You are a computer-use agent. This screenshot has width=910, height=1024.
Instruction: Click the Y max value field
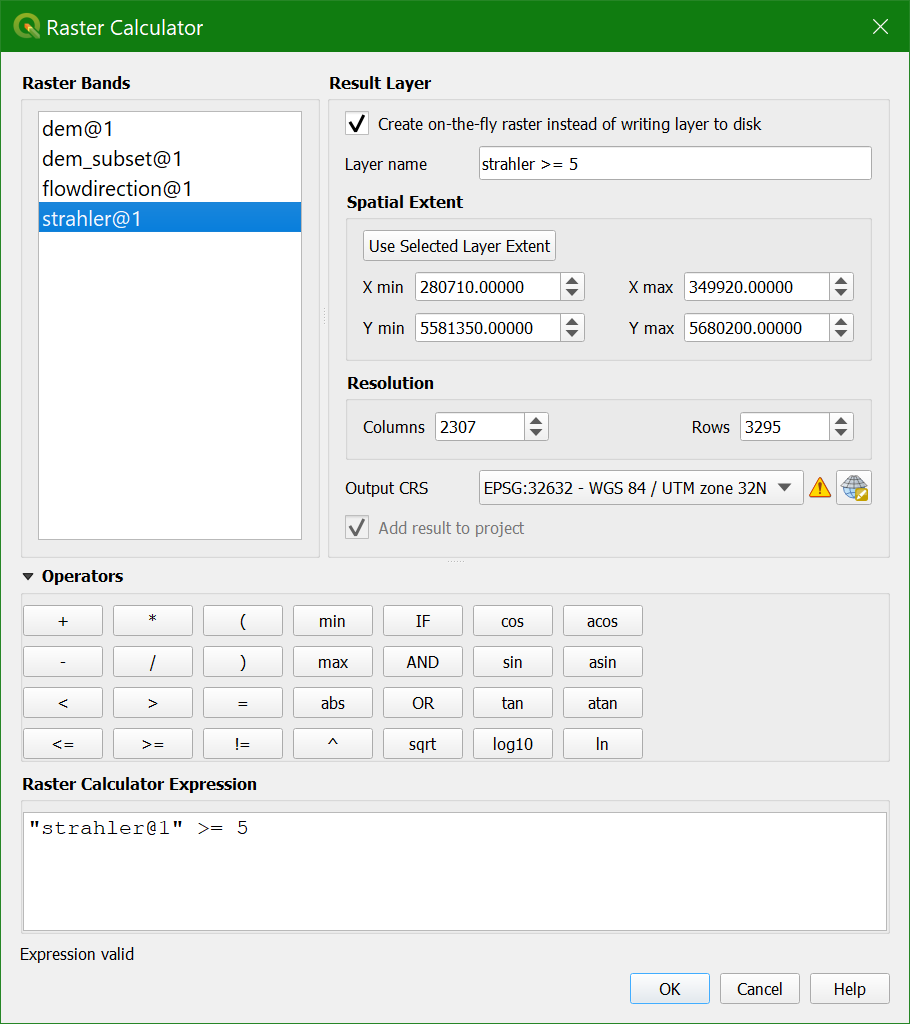[x=756, y=328]
